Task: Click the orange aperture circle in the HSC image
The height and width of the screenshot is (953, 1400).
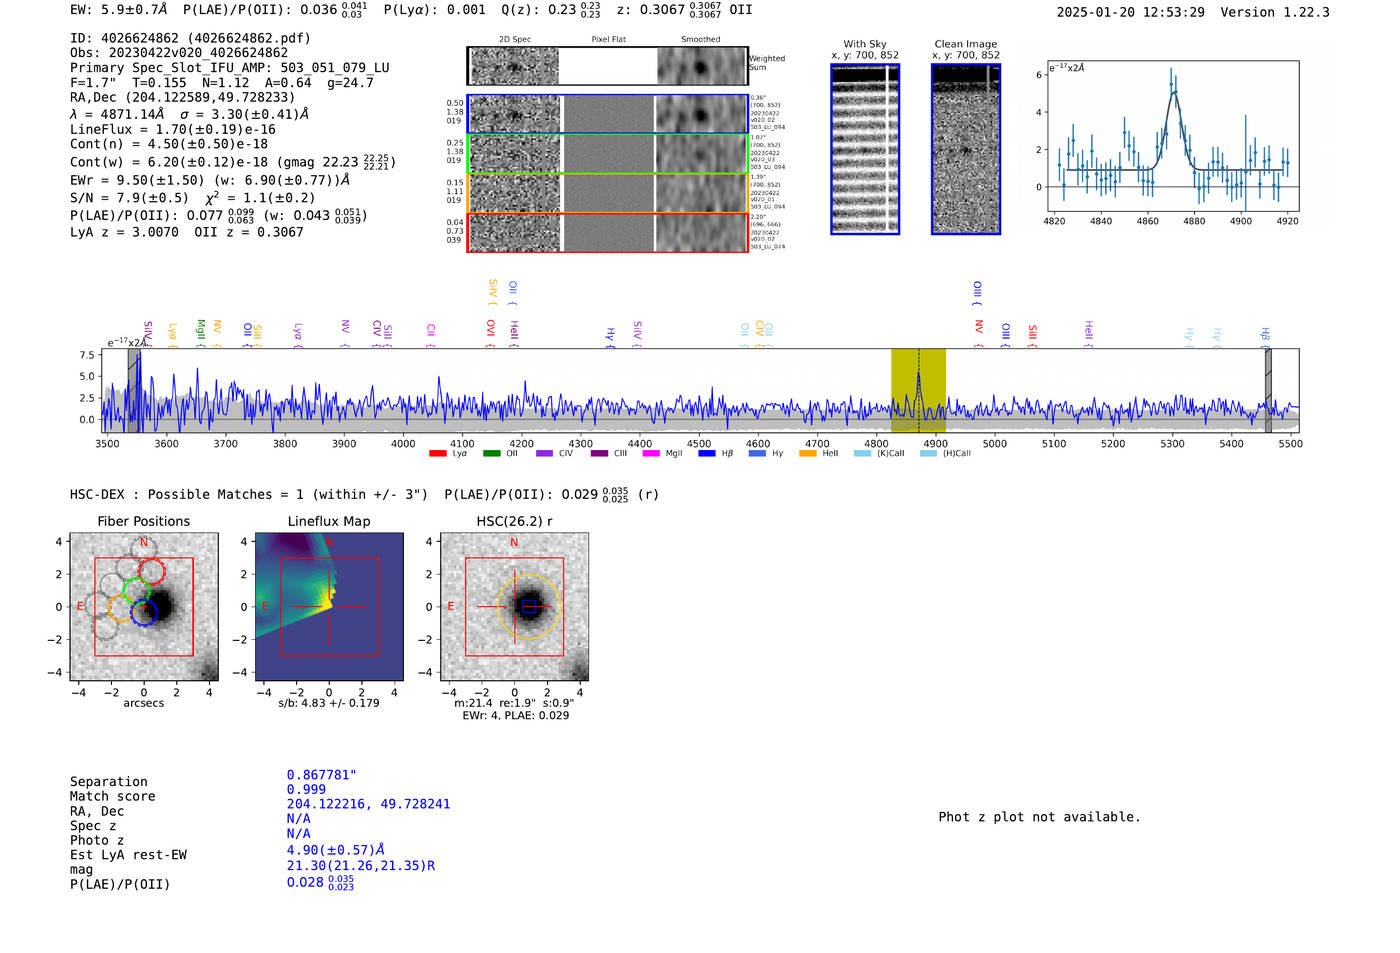Action: [529, 606]
